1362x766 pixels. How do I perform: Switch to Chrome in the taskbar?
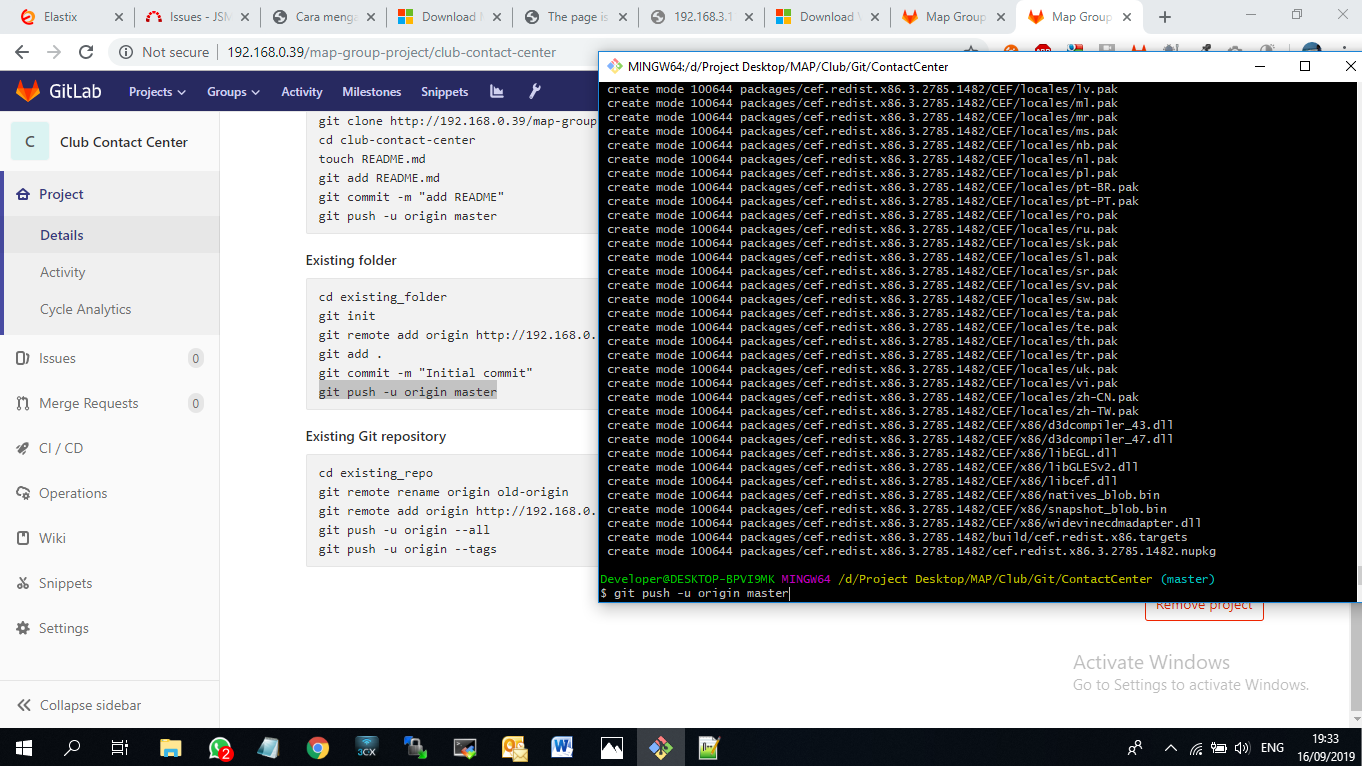[318, 747]
